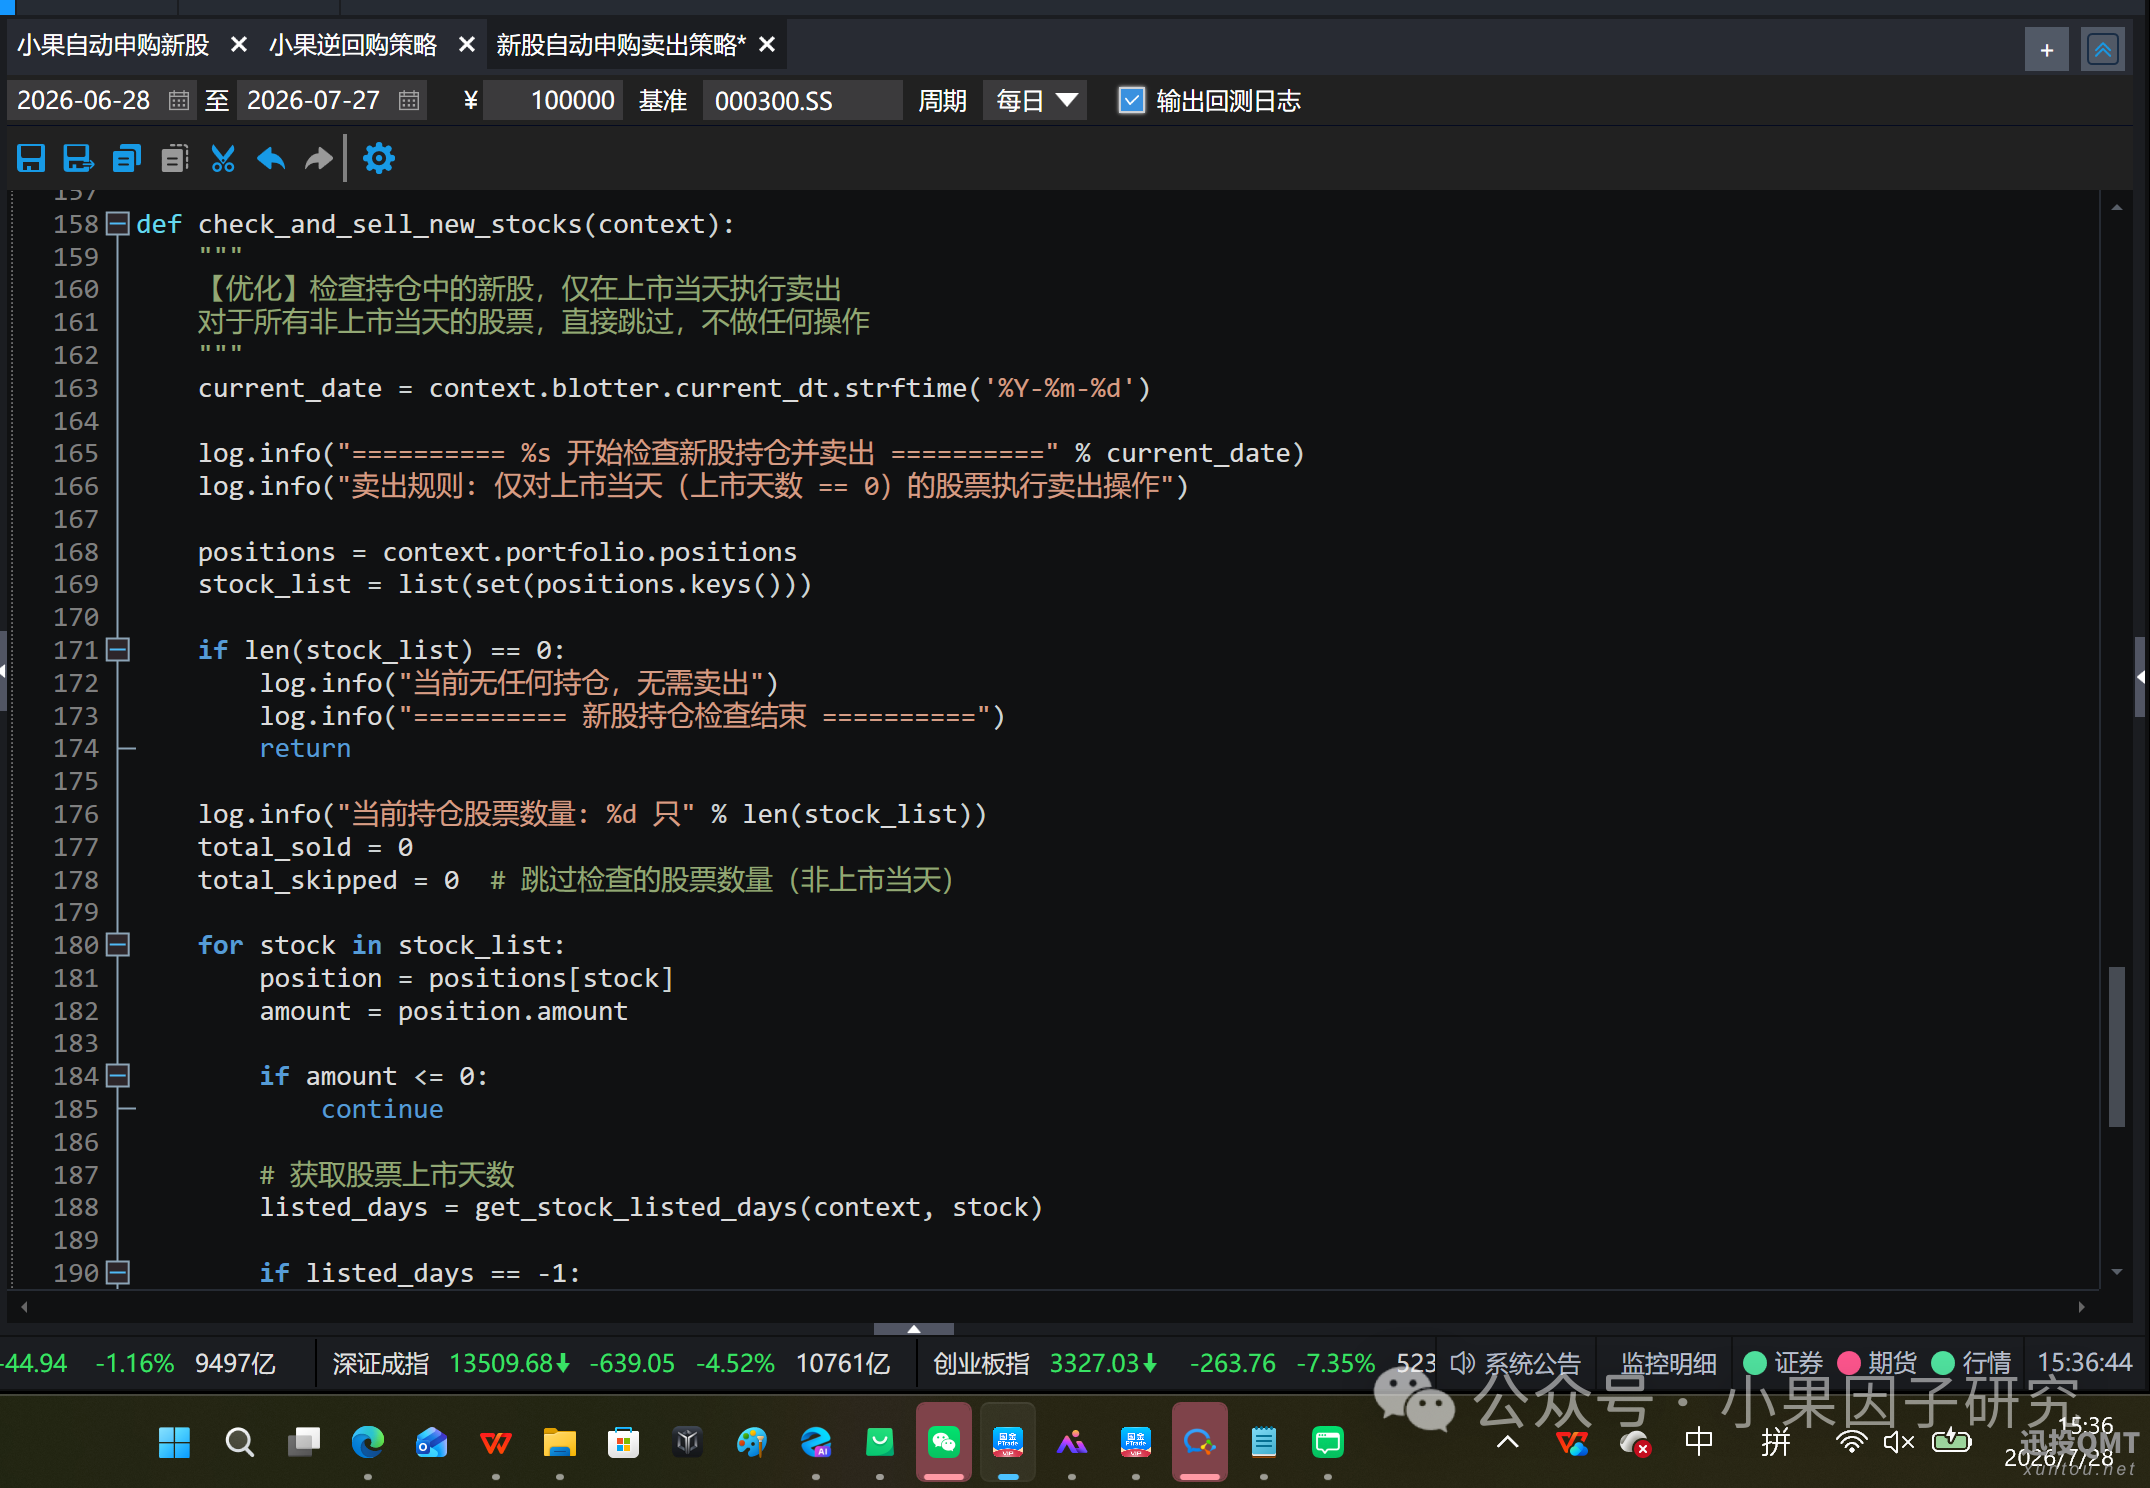Image resolution: width=2150 pixels, height=1488 pixels.
Task: Click the IME 中 language indicator
Action: pyautogui.click(x=1699, y=1442)
